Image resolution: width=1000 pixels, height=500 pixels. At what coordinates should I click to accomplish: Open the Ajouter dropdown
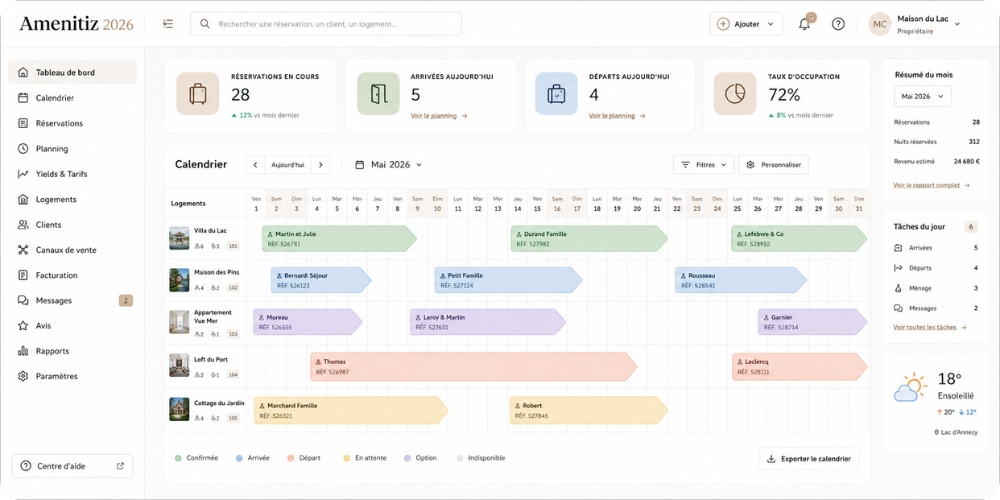coord(746,24)
